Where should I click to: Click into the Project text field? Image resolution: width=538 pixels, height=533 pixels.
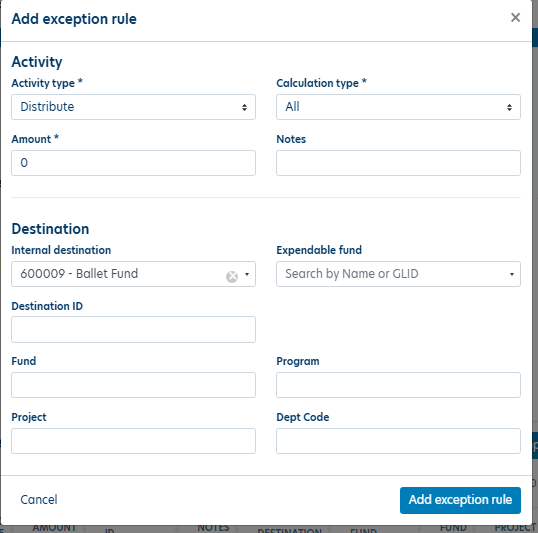(x=133, y=441)
